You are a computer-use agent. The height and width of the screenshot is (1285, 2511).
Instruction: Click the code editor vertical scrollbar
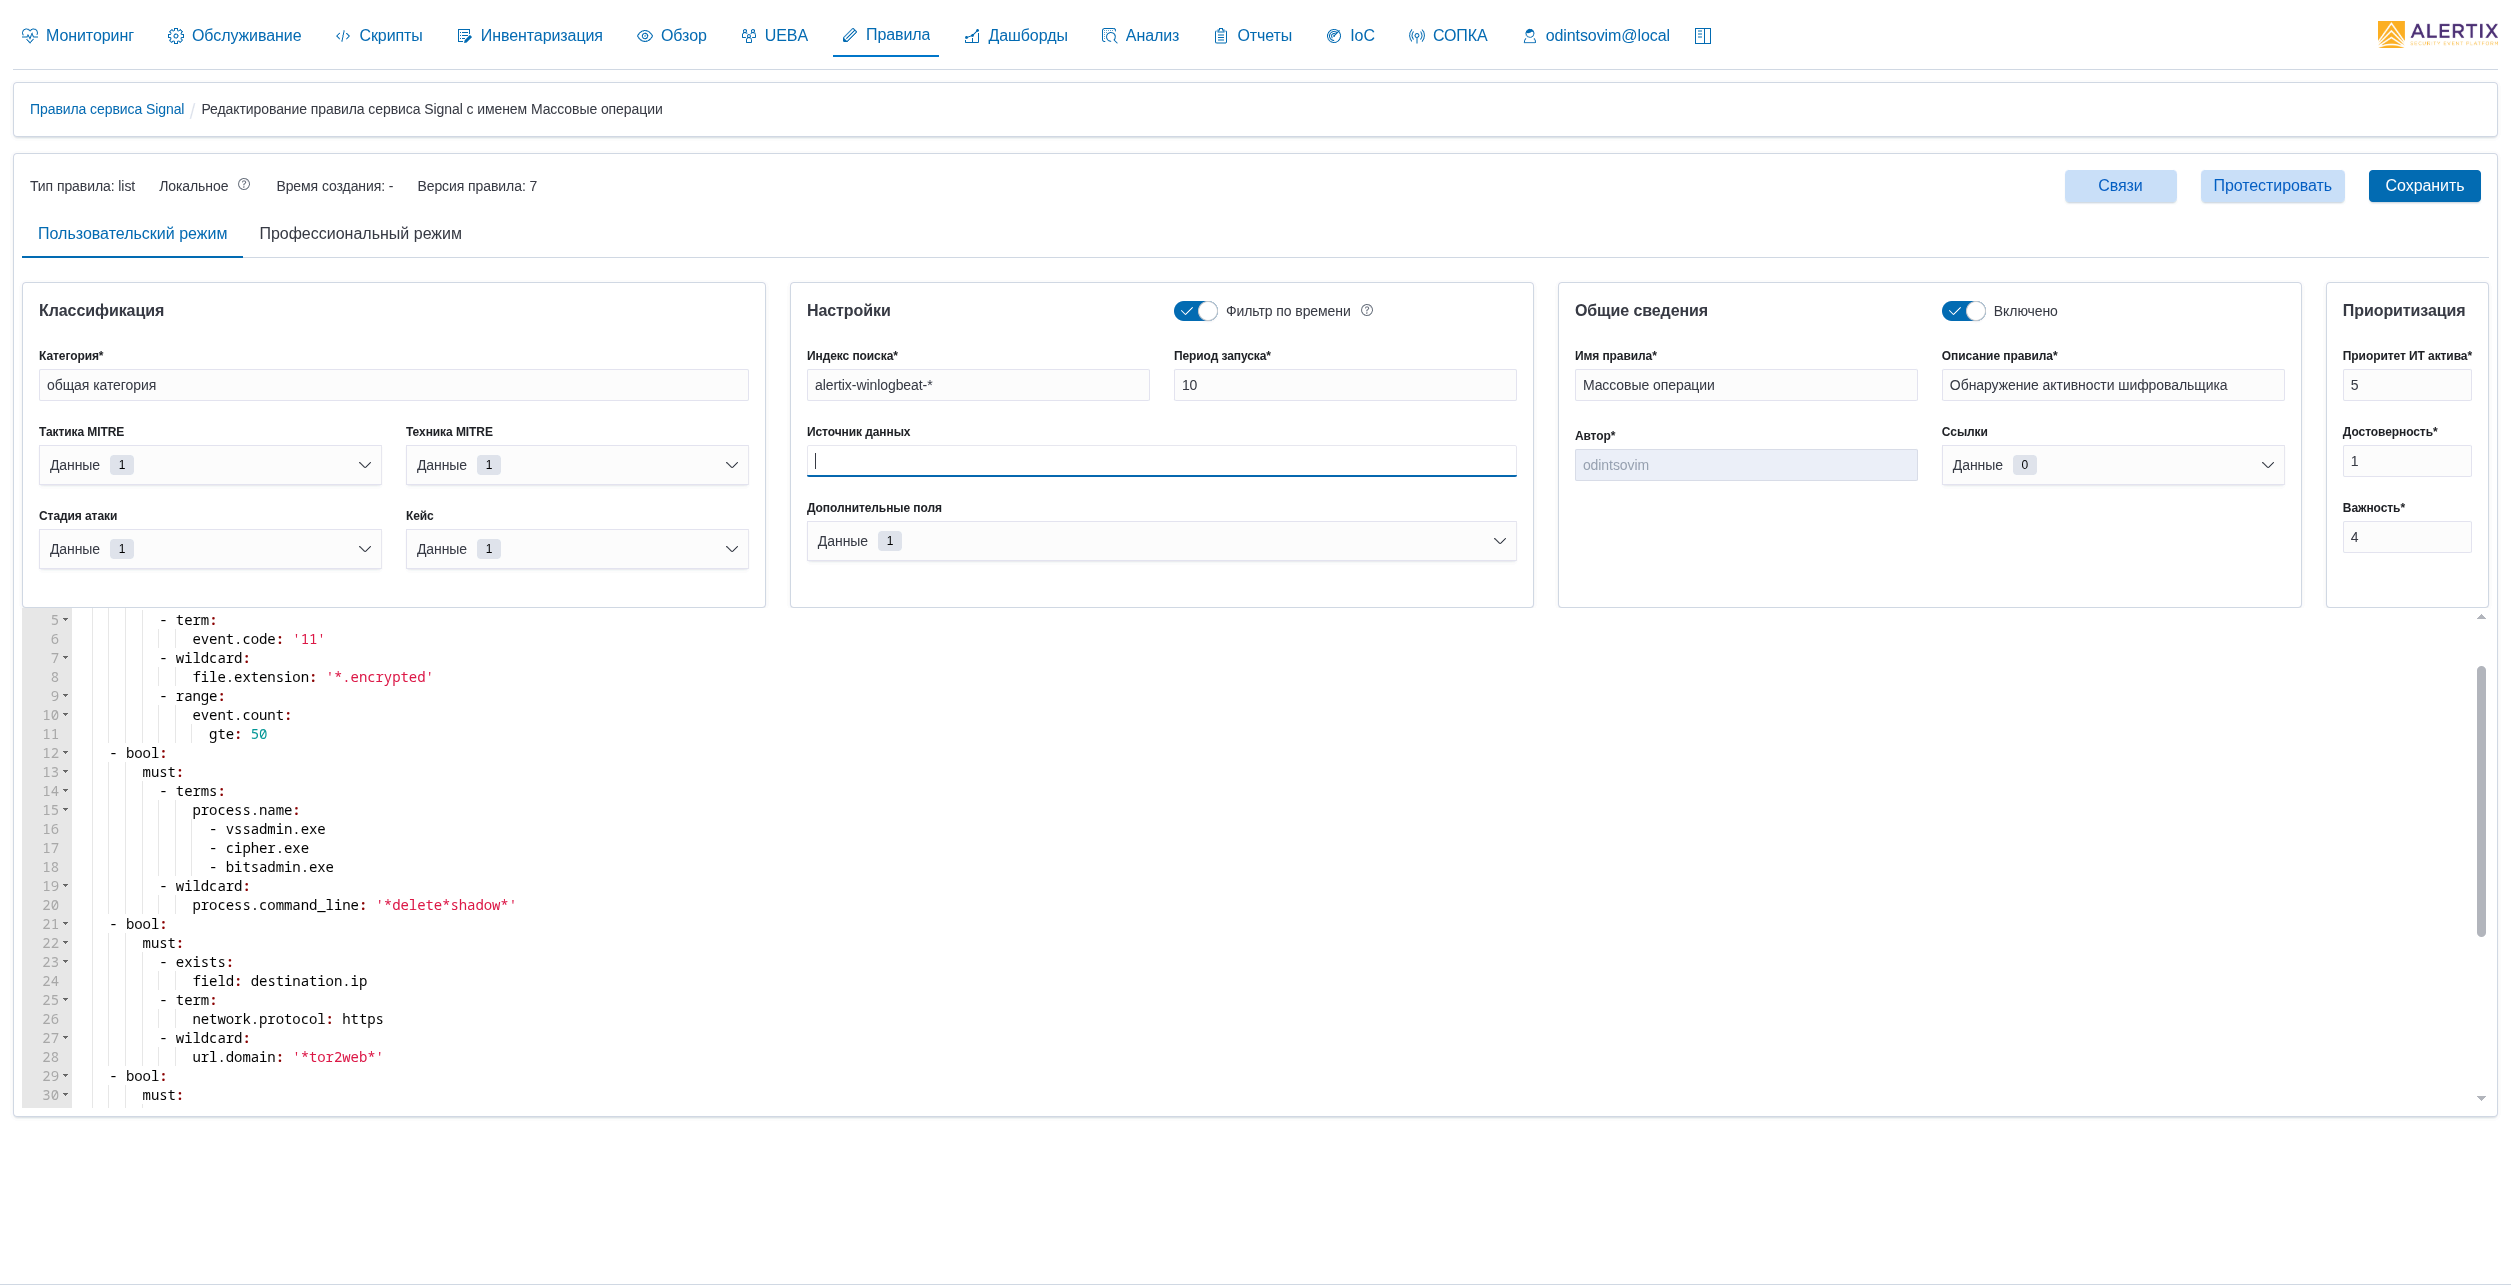tap(2481, 800)
